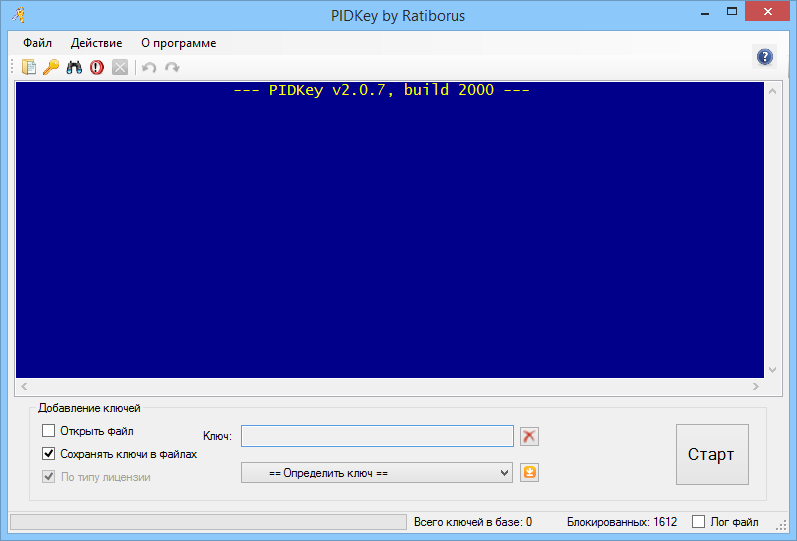This screenshot has width=797, height=541.
Task: Uncheck 'Сохранять ключи в файлах' checkbox
Action: 48,453
